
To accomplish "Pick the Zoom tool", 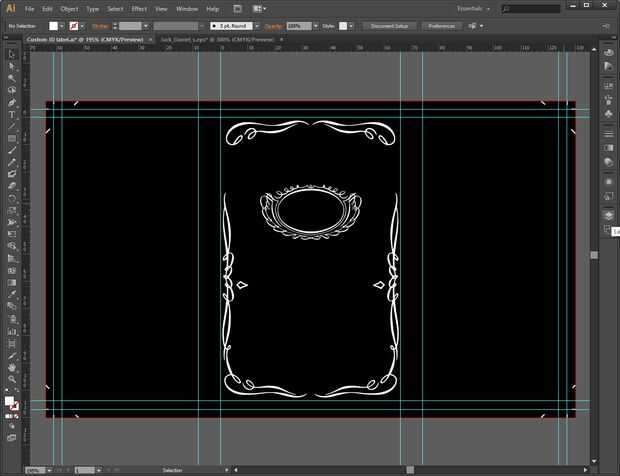I will coord(12,379).
